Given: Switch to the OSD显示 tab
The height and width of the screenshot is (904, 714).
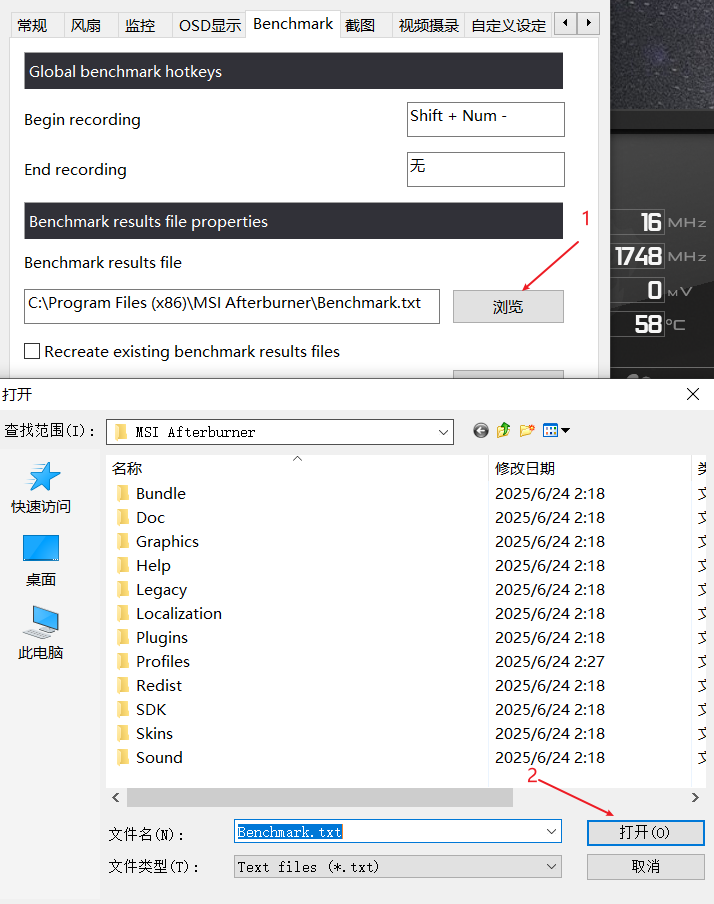Looking at the screenshot, I should [x=210, y=25].
